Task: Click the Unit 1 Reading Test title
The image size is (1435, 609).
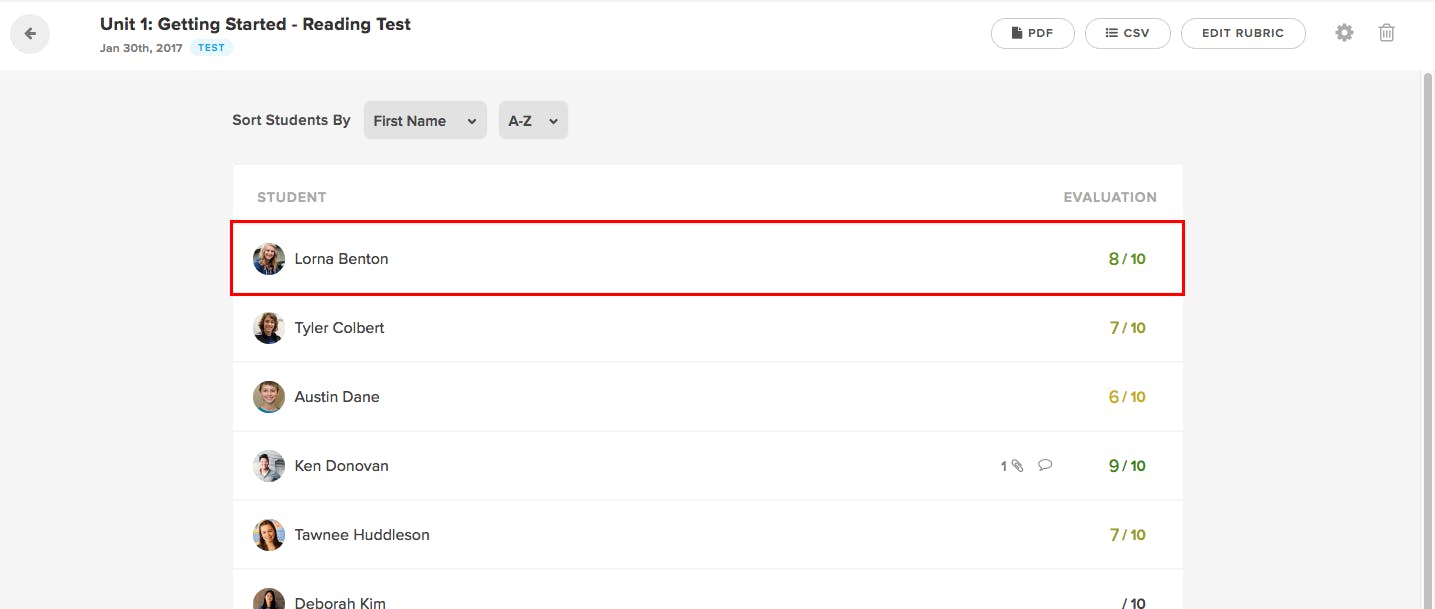Action: pos(255,24)
